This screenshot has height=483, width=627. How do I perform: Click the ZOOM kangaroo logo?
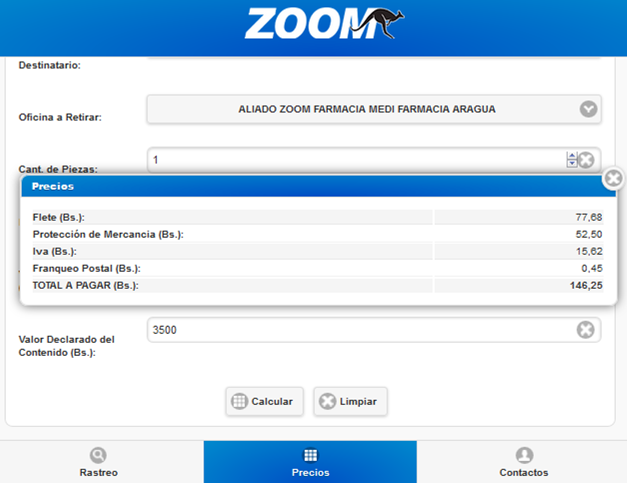tap(324, 23)
